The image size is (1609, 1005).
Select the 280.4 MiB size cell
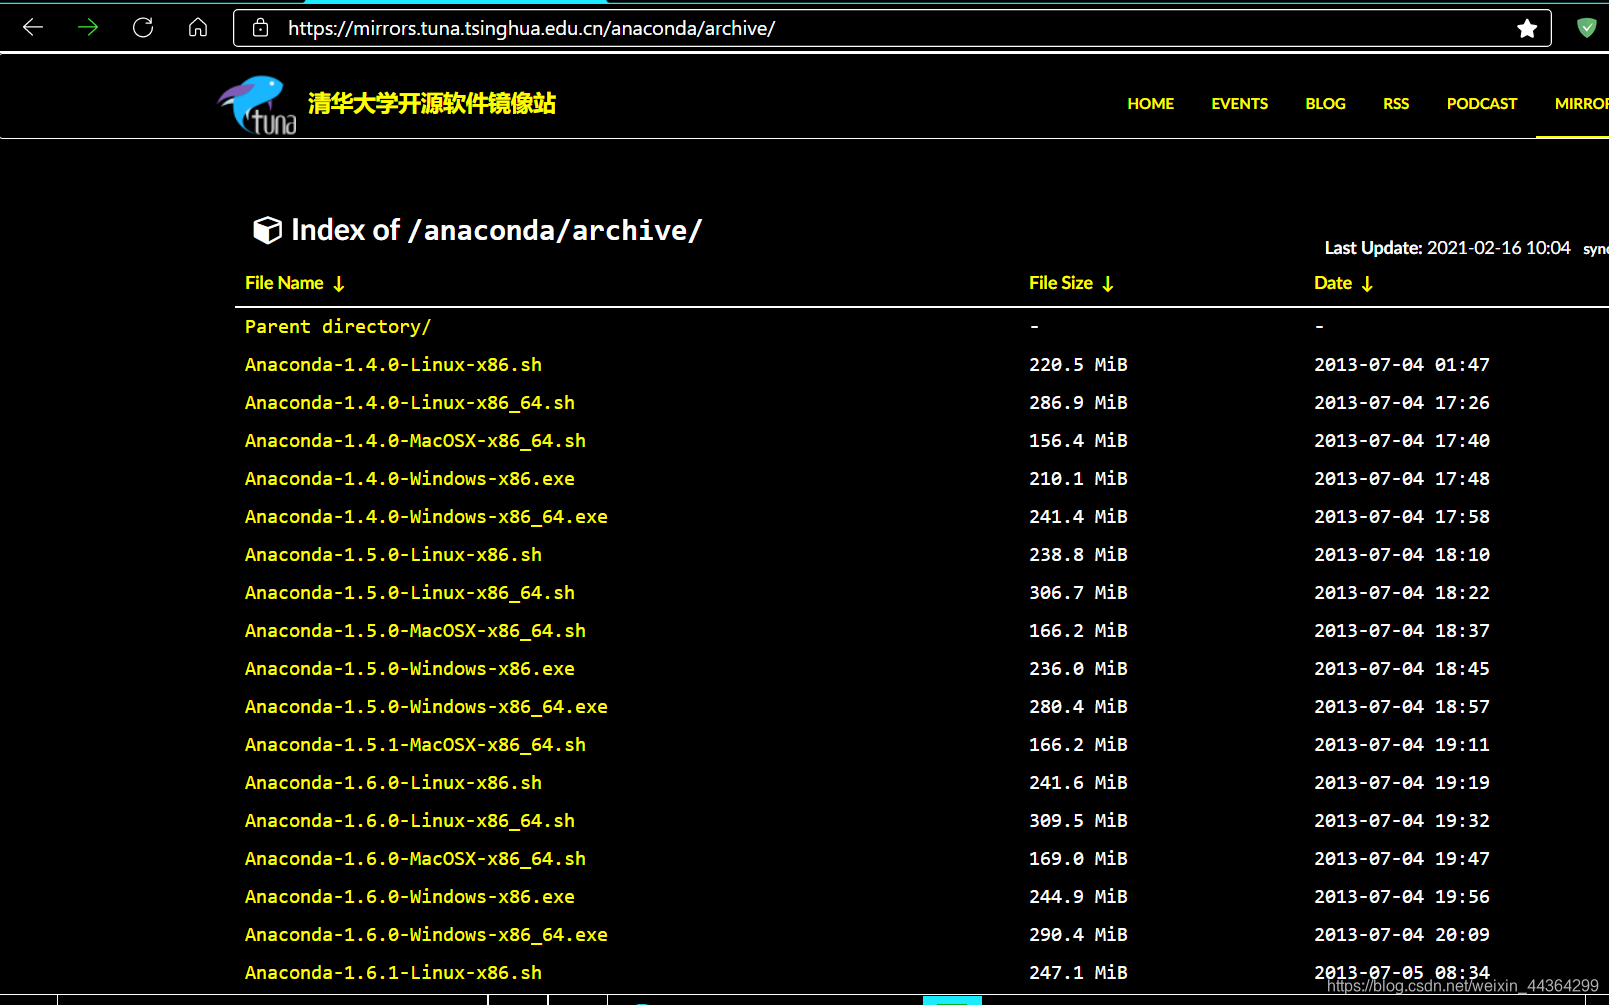point(1078,707)
